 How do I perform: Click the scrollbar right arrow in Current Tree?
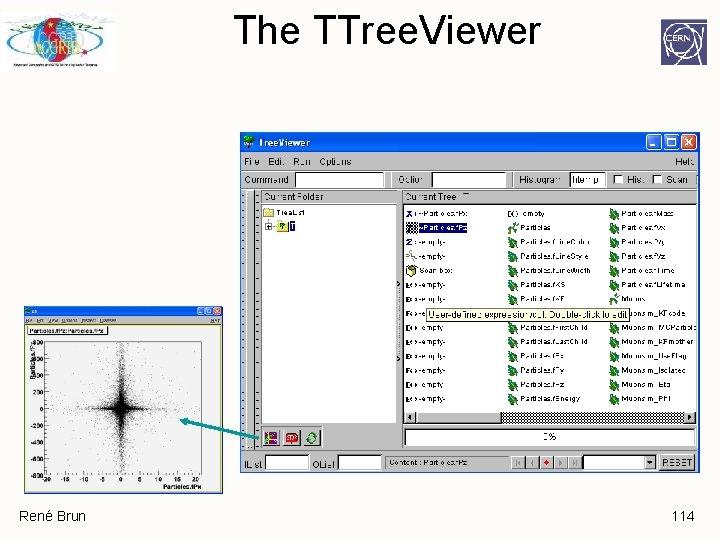689,417
